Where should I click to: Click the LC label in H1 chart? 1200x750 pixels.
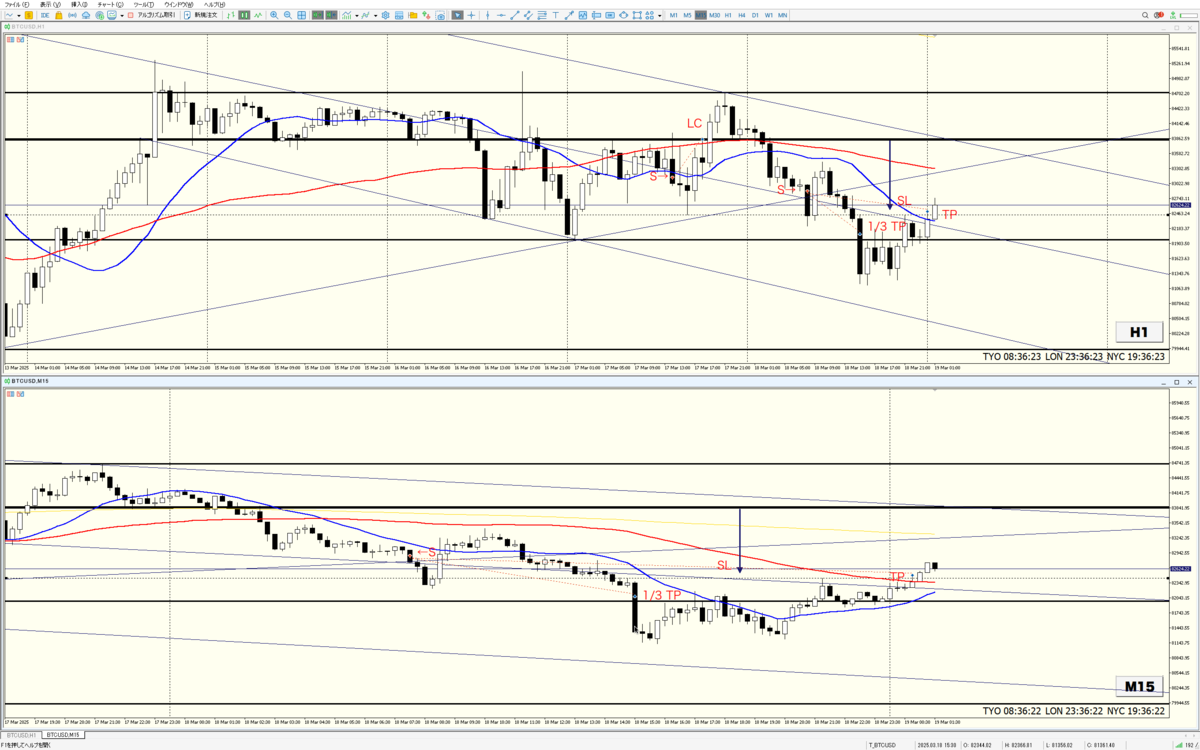click(x=694, y=123)
